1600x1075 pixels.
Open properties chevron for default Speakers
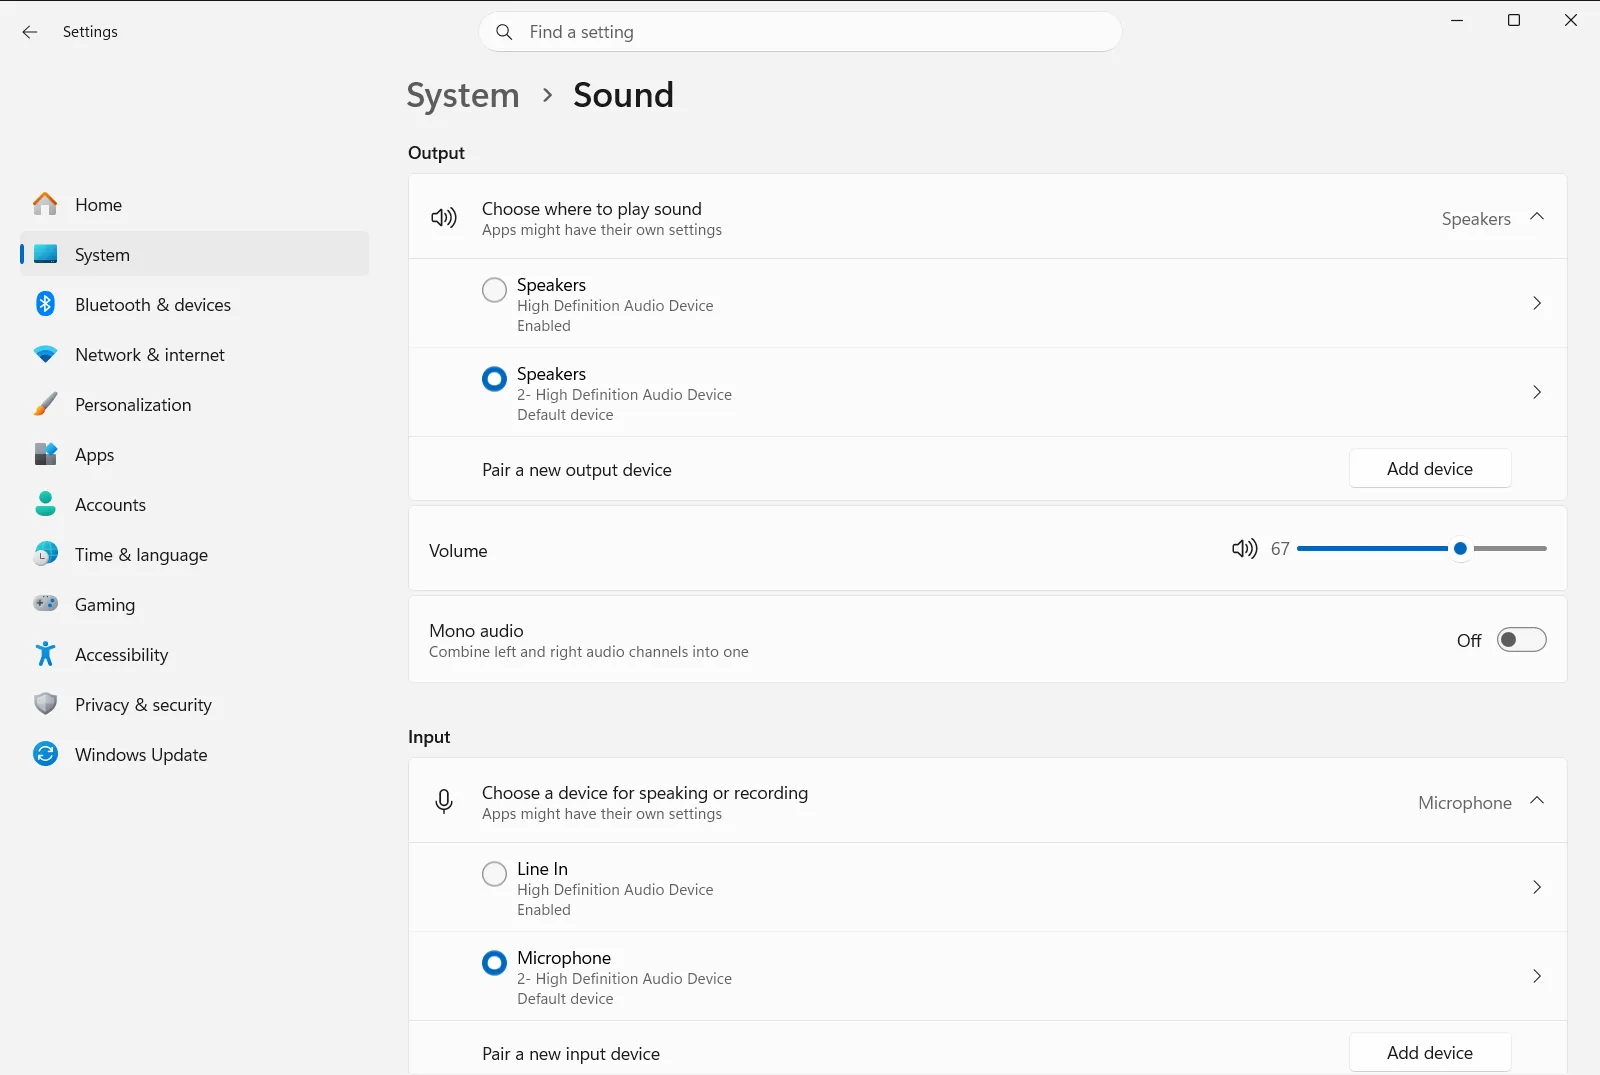pyautogui.click(x=1537, y=392)
